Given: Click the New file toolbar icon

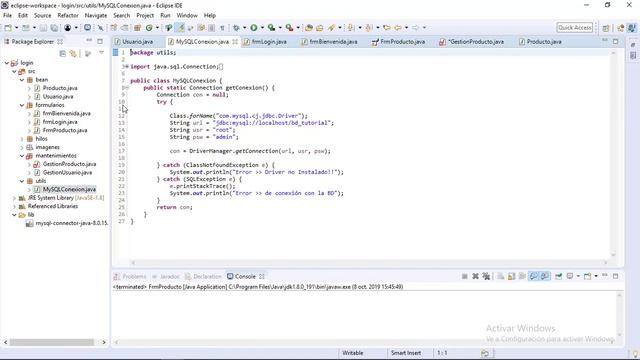Looking at the screenshot, I should (8, 28).
